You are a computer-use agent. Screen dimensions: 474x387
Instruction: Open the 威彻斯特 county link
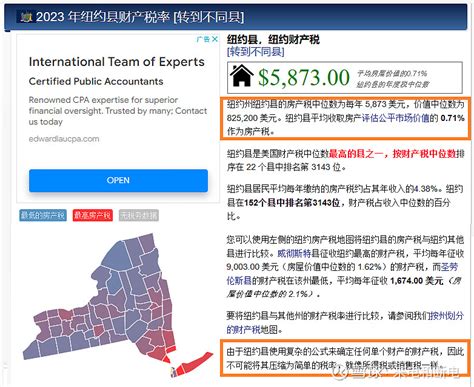(x=294, y=253)
